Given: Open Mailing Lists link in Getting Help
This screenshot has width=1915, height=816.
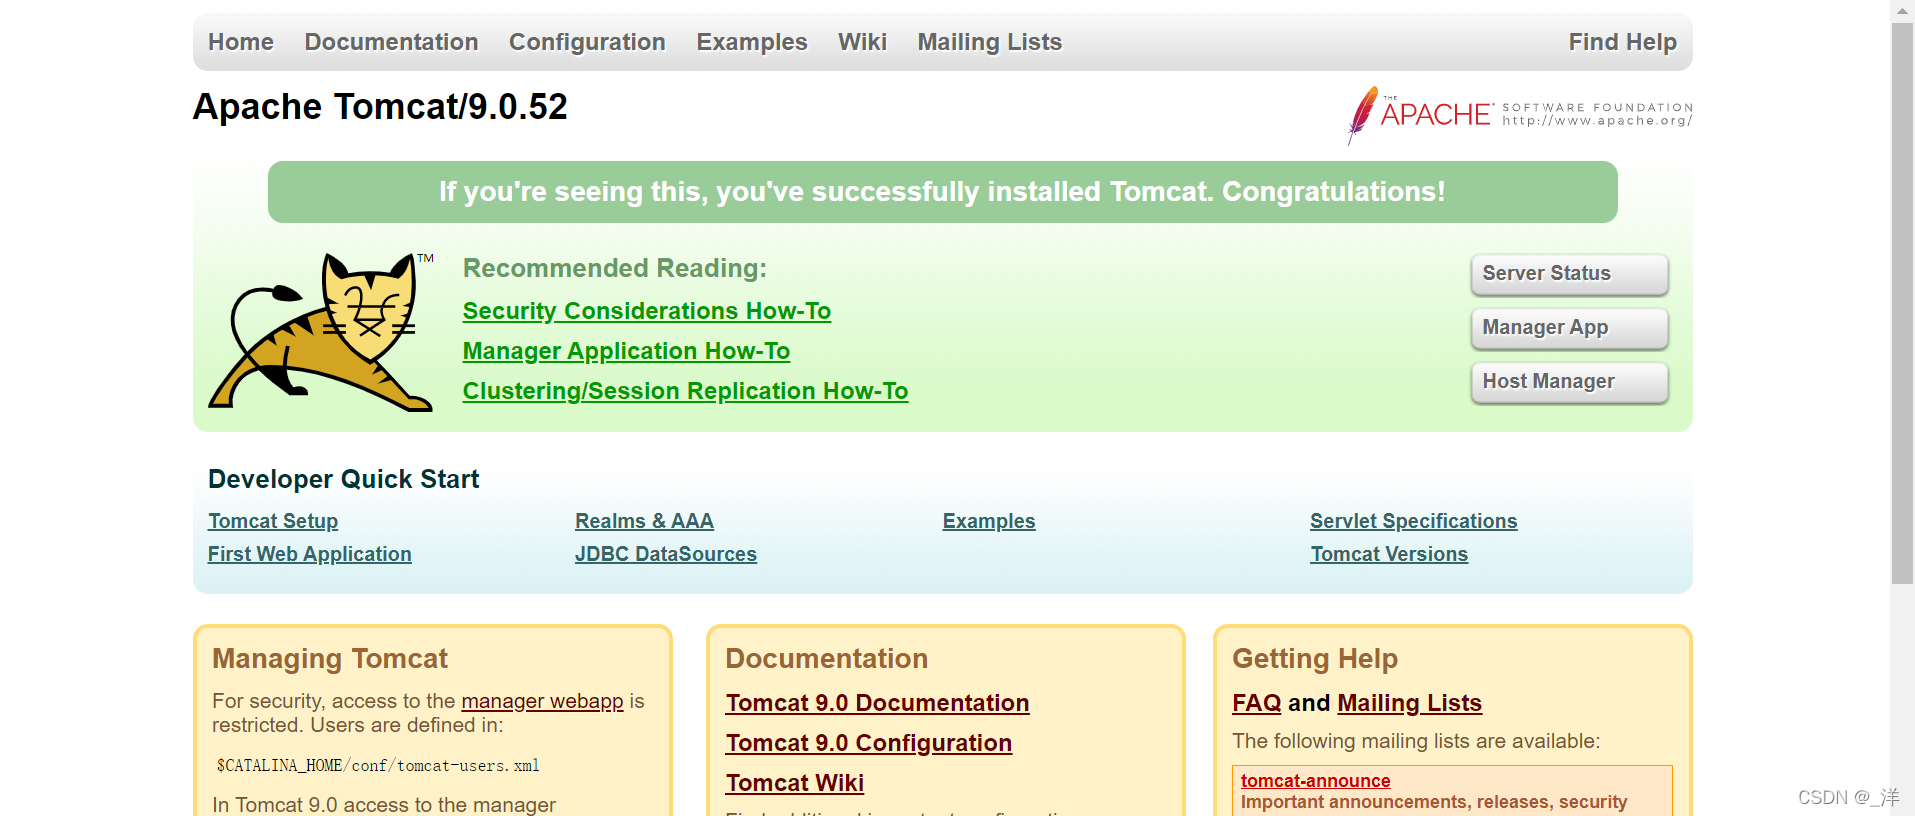Looking at the screenshot, I should click(x=1409, y=703).
